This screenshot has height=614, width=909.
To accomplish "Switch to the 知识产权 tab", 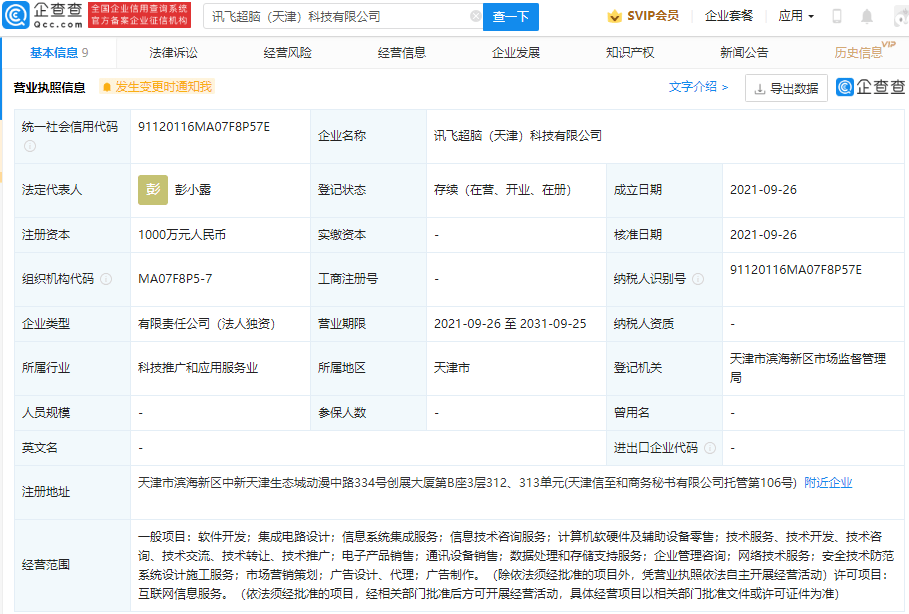I will coord(630,53).
